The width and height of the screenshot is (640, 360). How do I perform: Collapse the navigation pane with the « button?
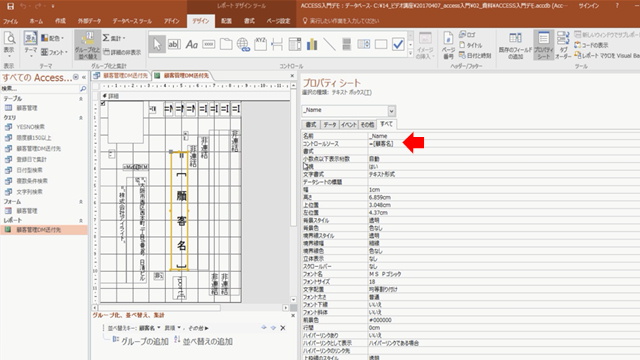click(84, 77)
